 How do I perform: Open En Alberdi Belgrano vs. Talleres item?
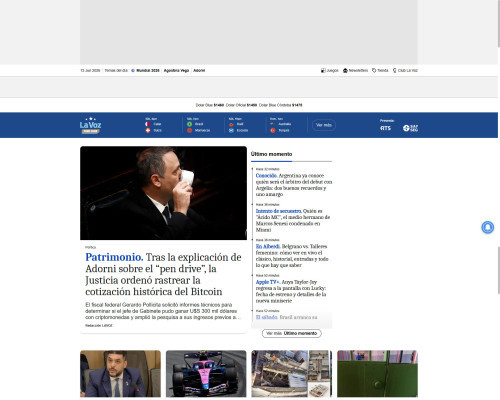(x=292, y=256)
